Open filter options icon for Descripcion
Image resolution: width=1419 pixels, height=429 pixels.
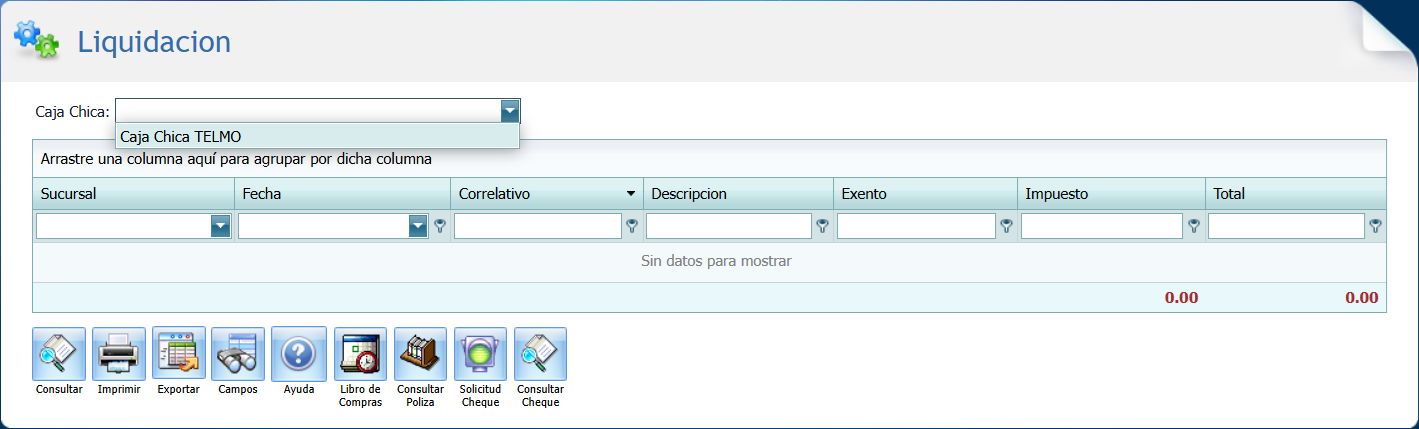823,227
